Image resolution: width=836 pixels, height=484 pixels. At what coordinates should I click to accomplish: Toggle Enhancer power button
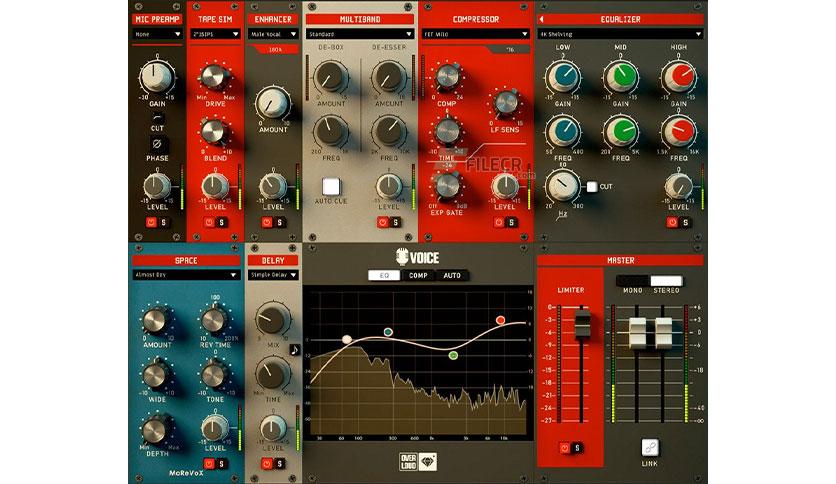267,222
